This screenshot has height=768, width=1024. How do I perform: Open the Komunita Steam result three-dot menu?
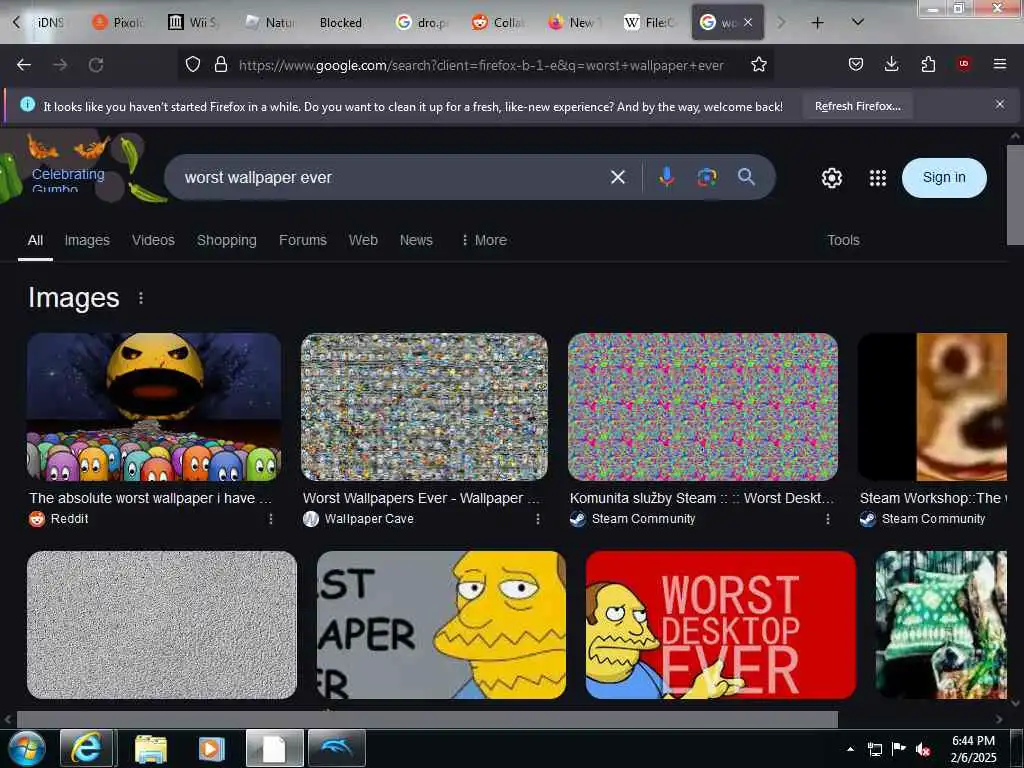point(827,519)
